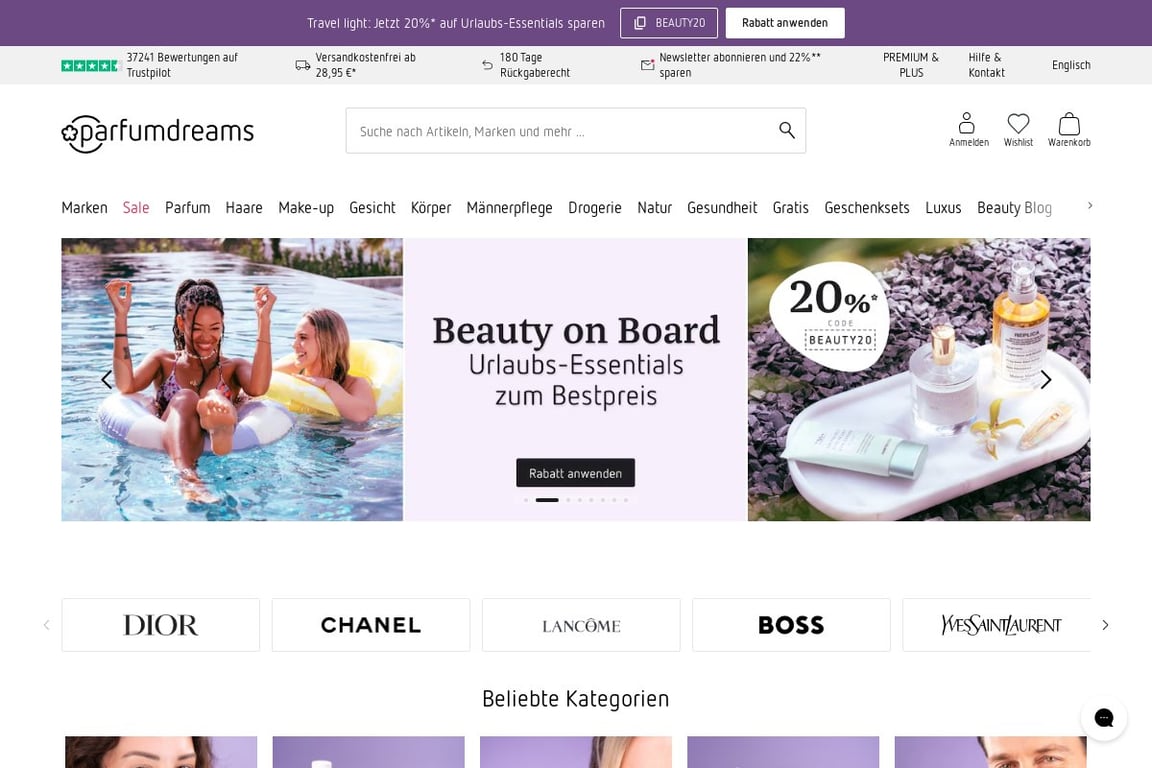Click the Chanel brand logo

pos(370,624)
